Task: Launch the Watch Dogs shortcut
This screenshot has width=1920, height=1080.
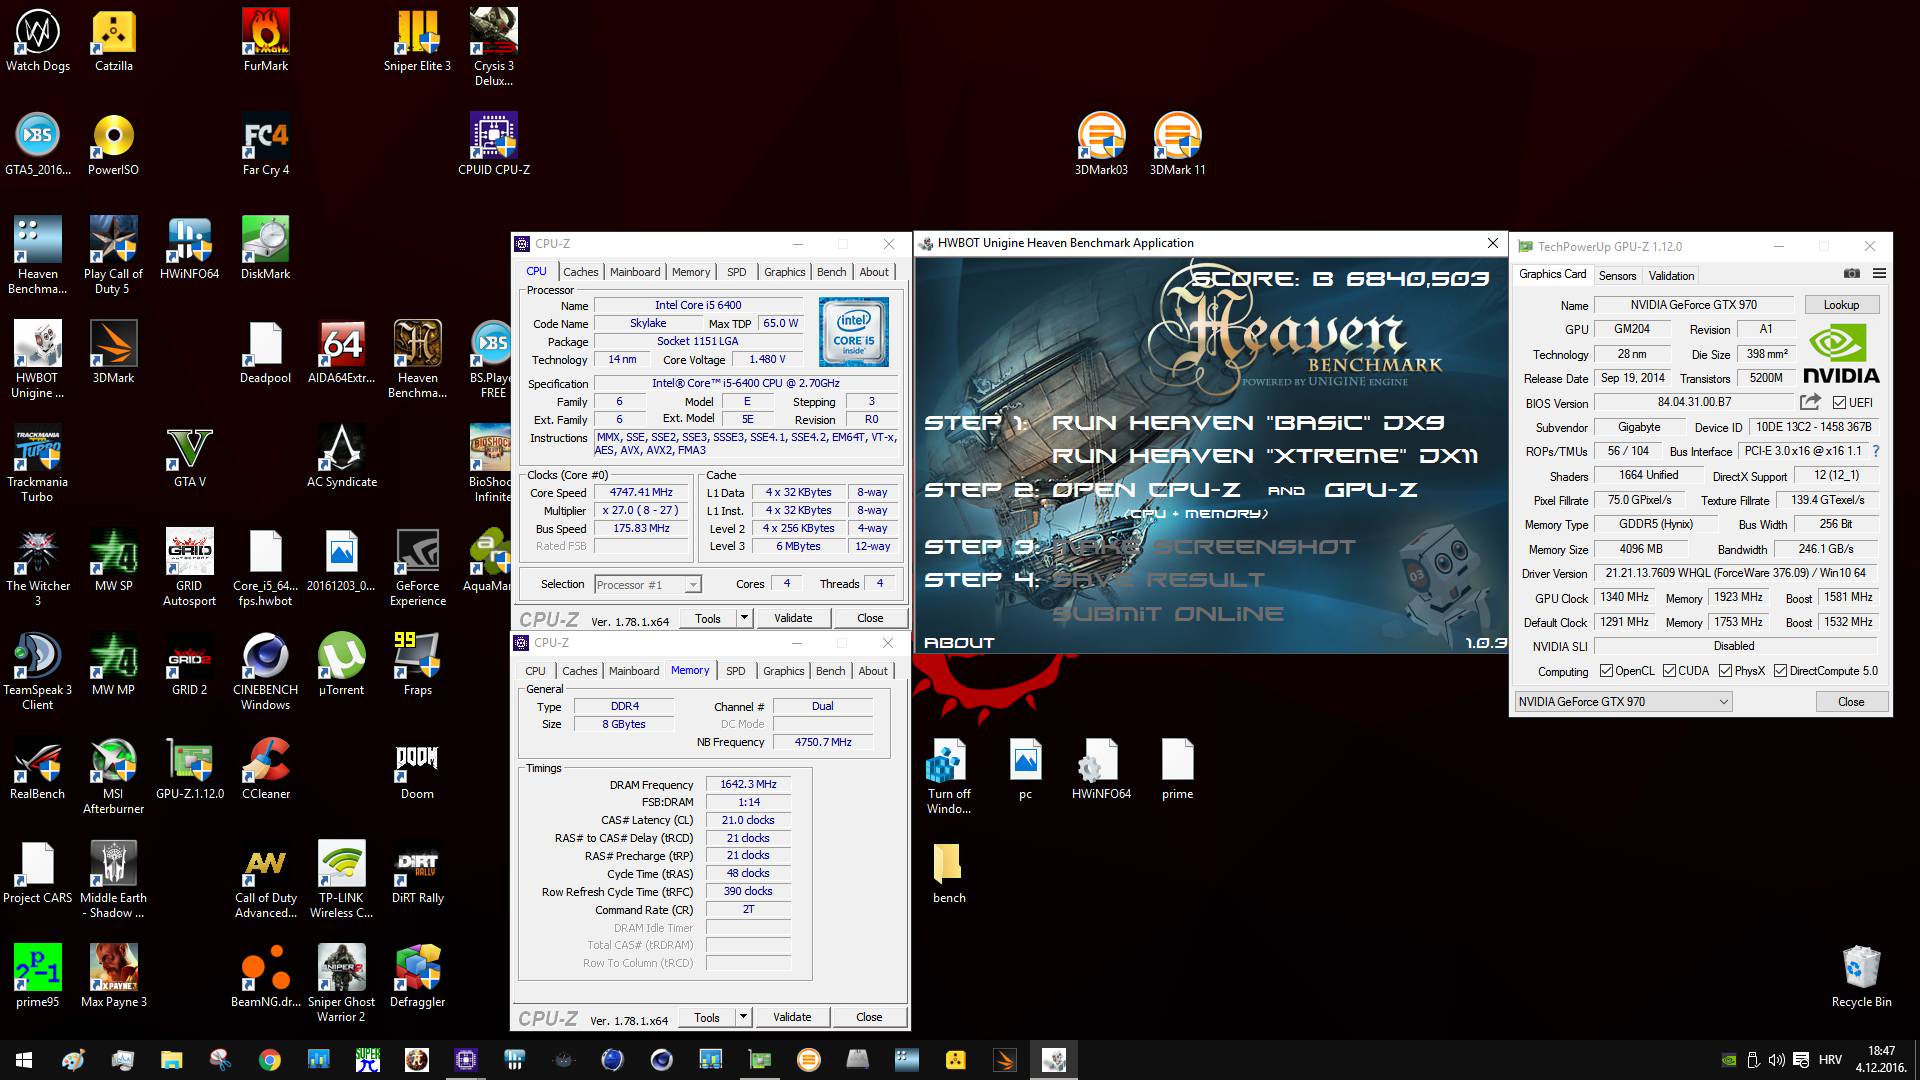Action: pyautogui.click(x=37, y=40)
